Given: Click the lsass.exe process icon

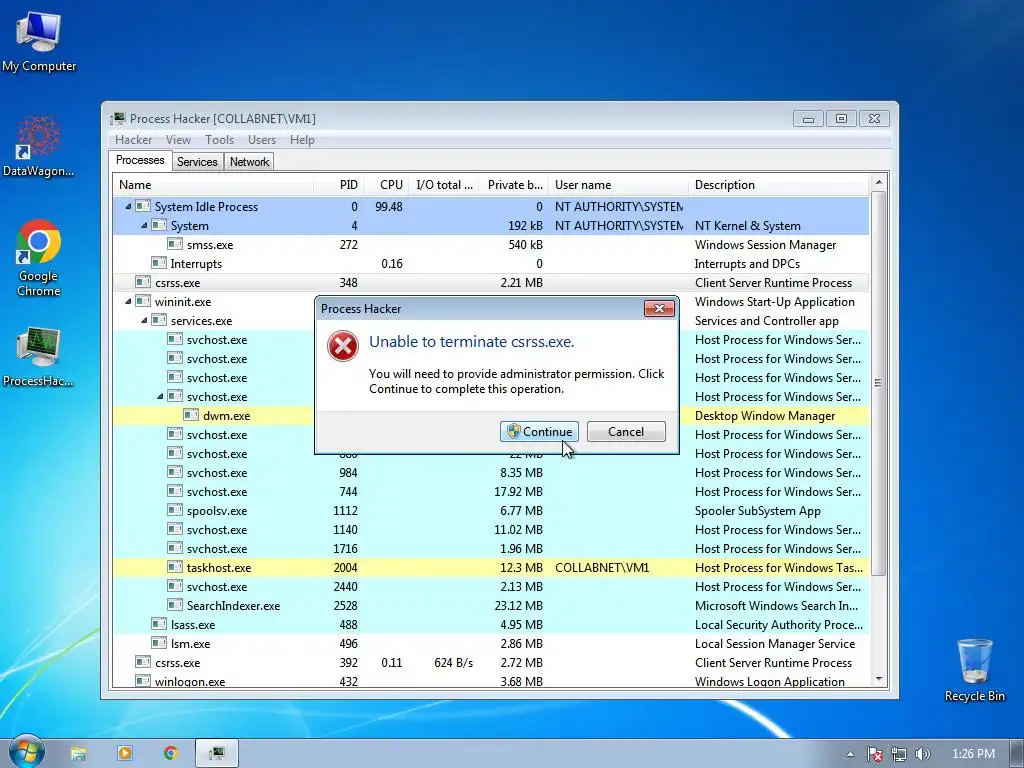Looking at the screenshot, I should click(x=159, y=624).
